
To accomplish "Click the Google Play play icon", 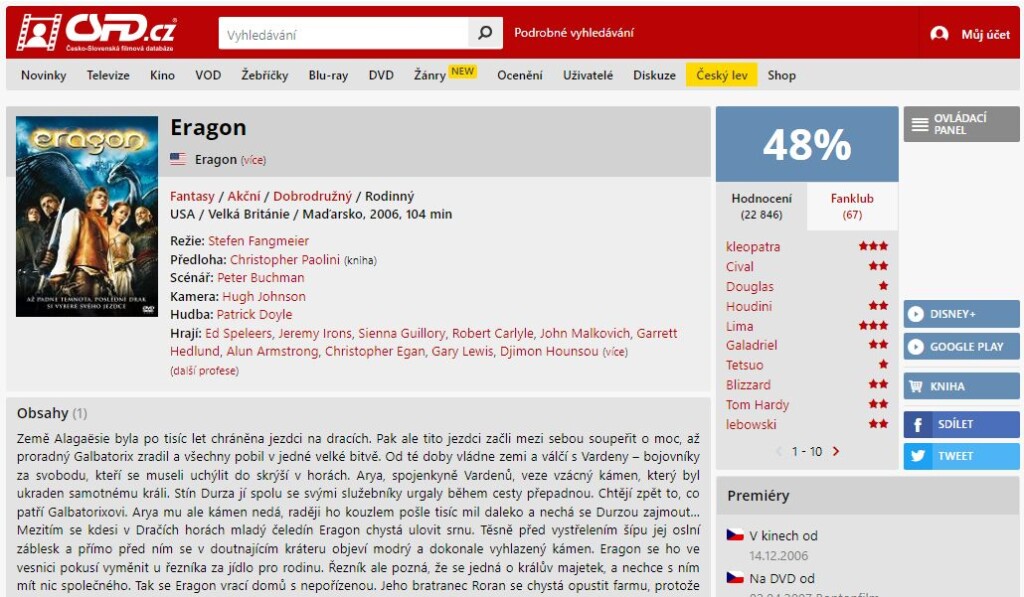I will point(916,347).
